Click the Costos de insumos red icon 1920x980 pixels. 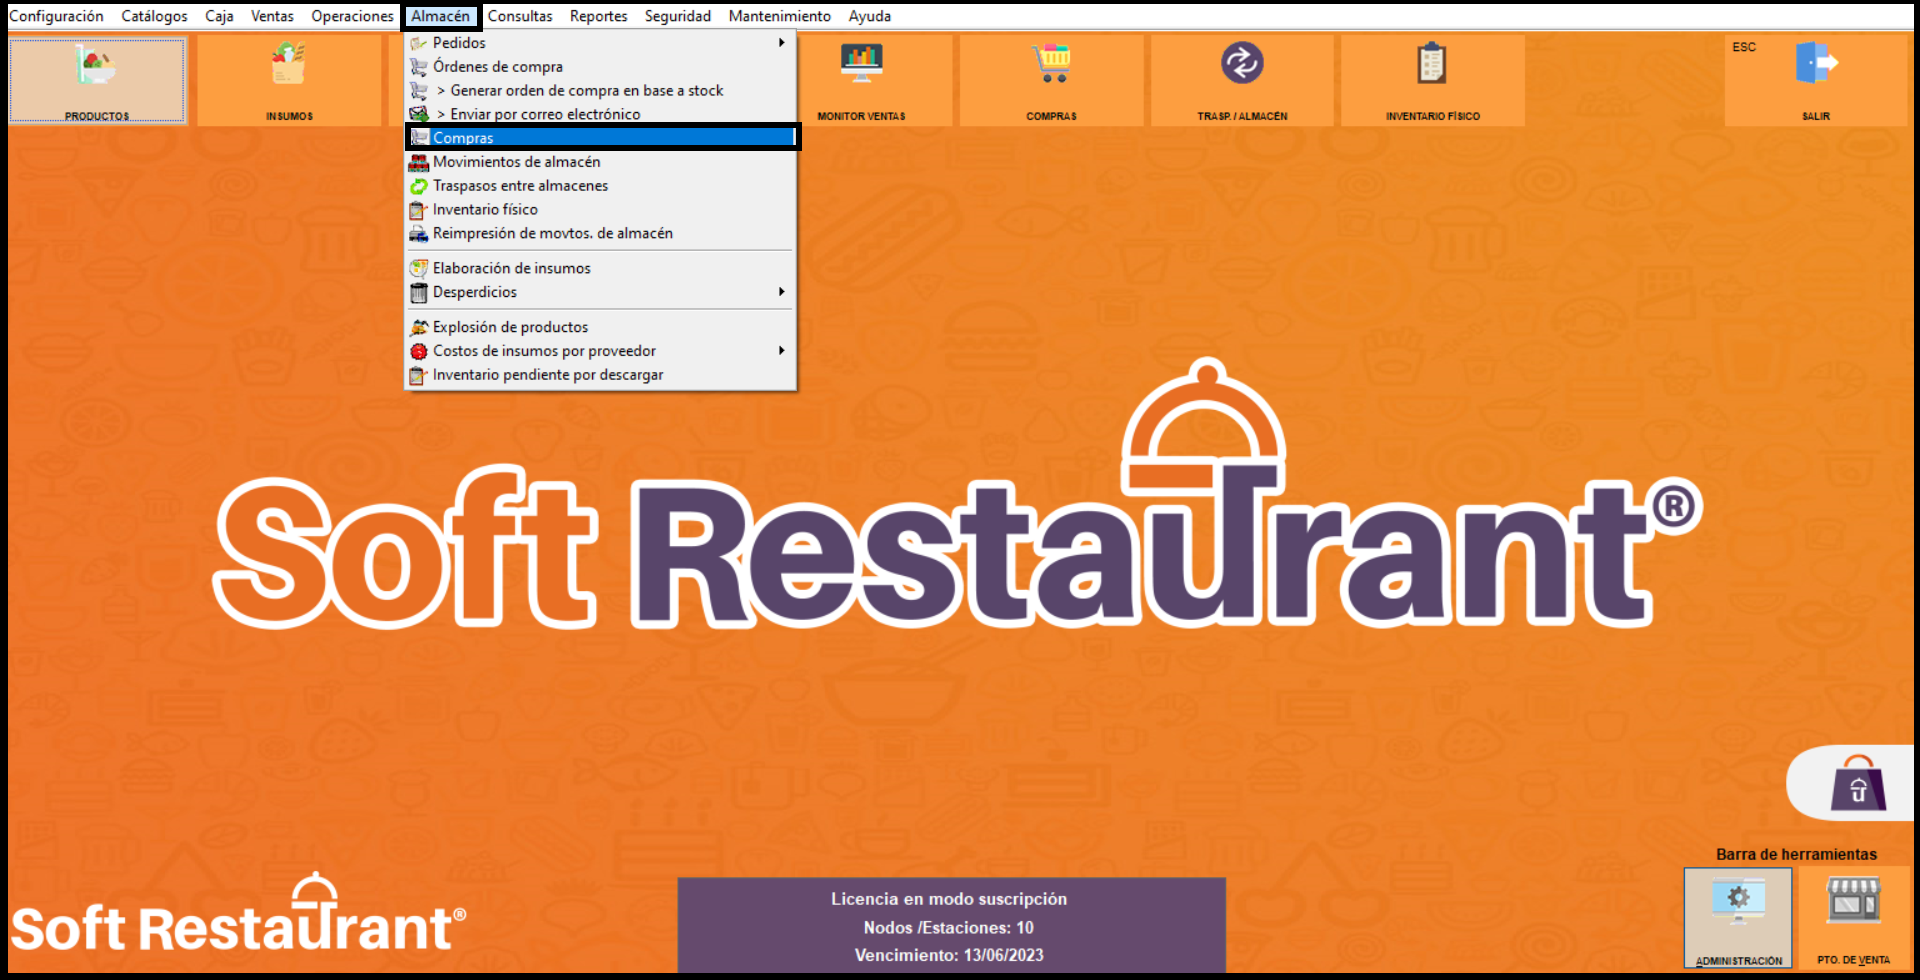pos(419,351)
